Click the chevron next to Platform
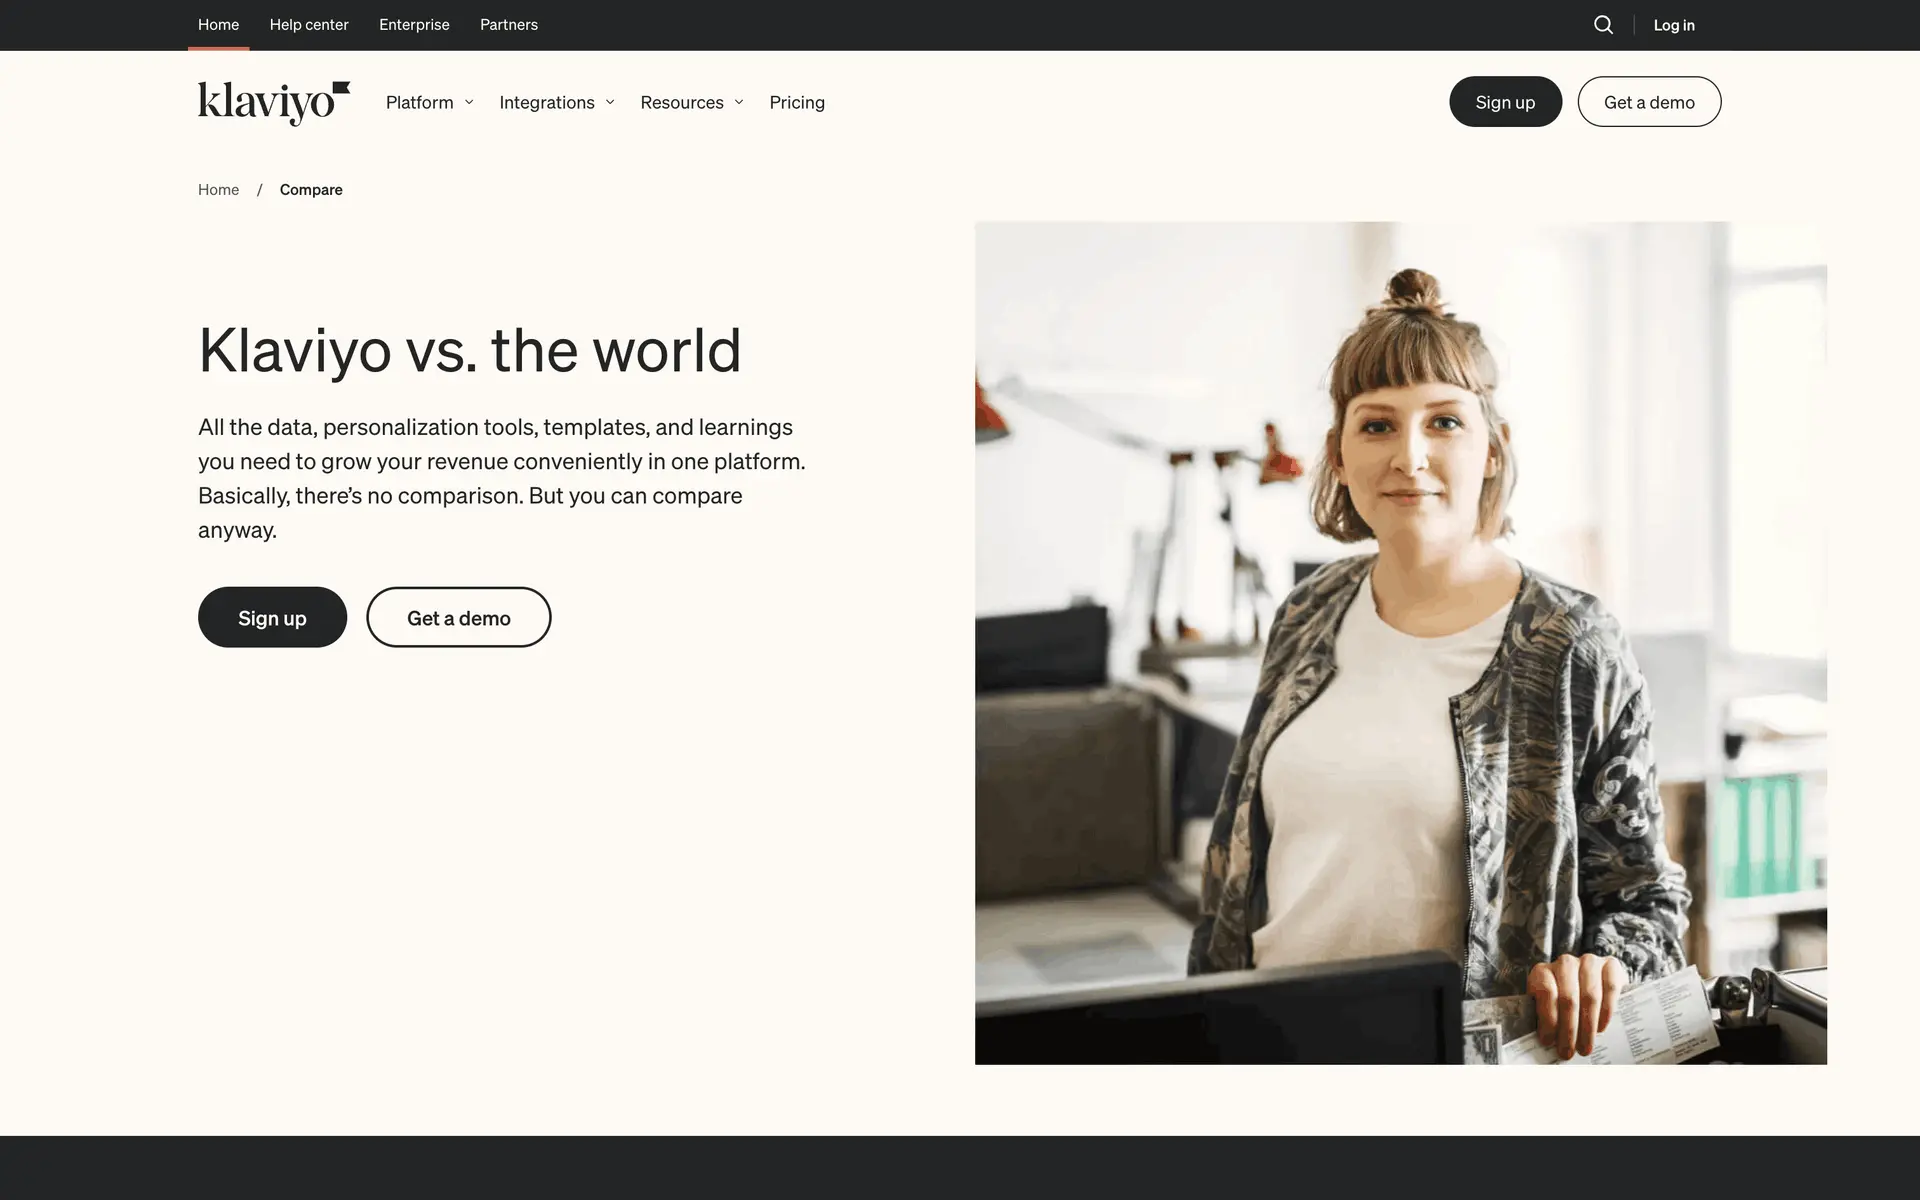1920x1200 pixels. (x=469, y=102)
